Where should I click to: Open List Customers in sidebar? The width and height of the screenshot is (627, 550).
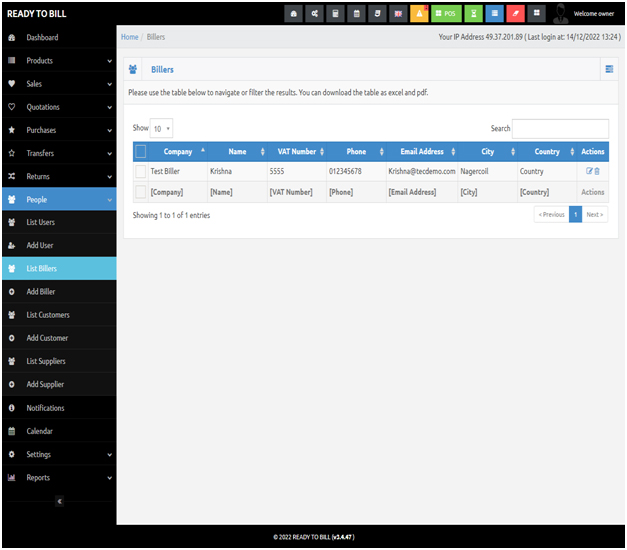coord(59,315)
